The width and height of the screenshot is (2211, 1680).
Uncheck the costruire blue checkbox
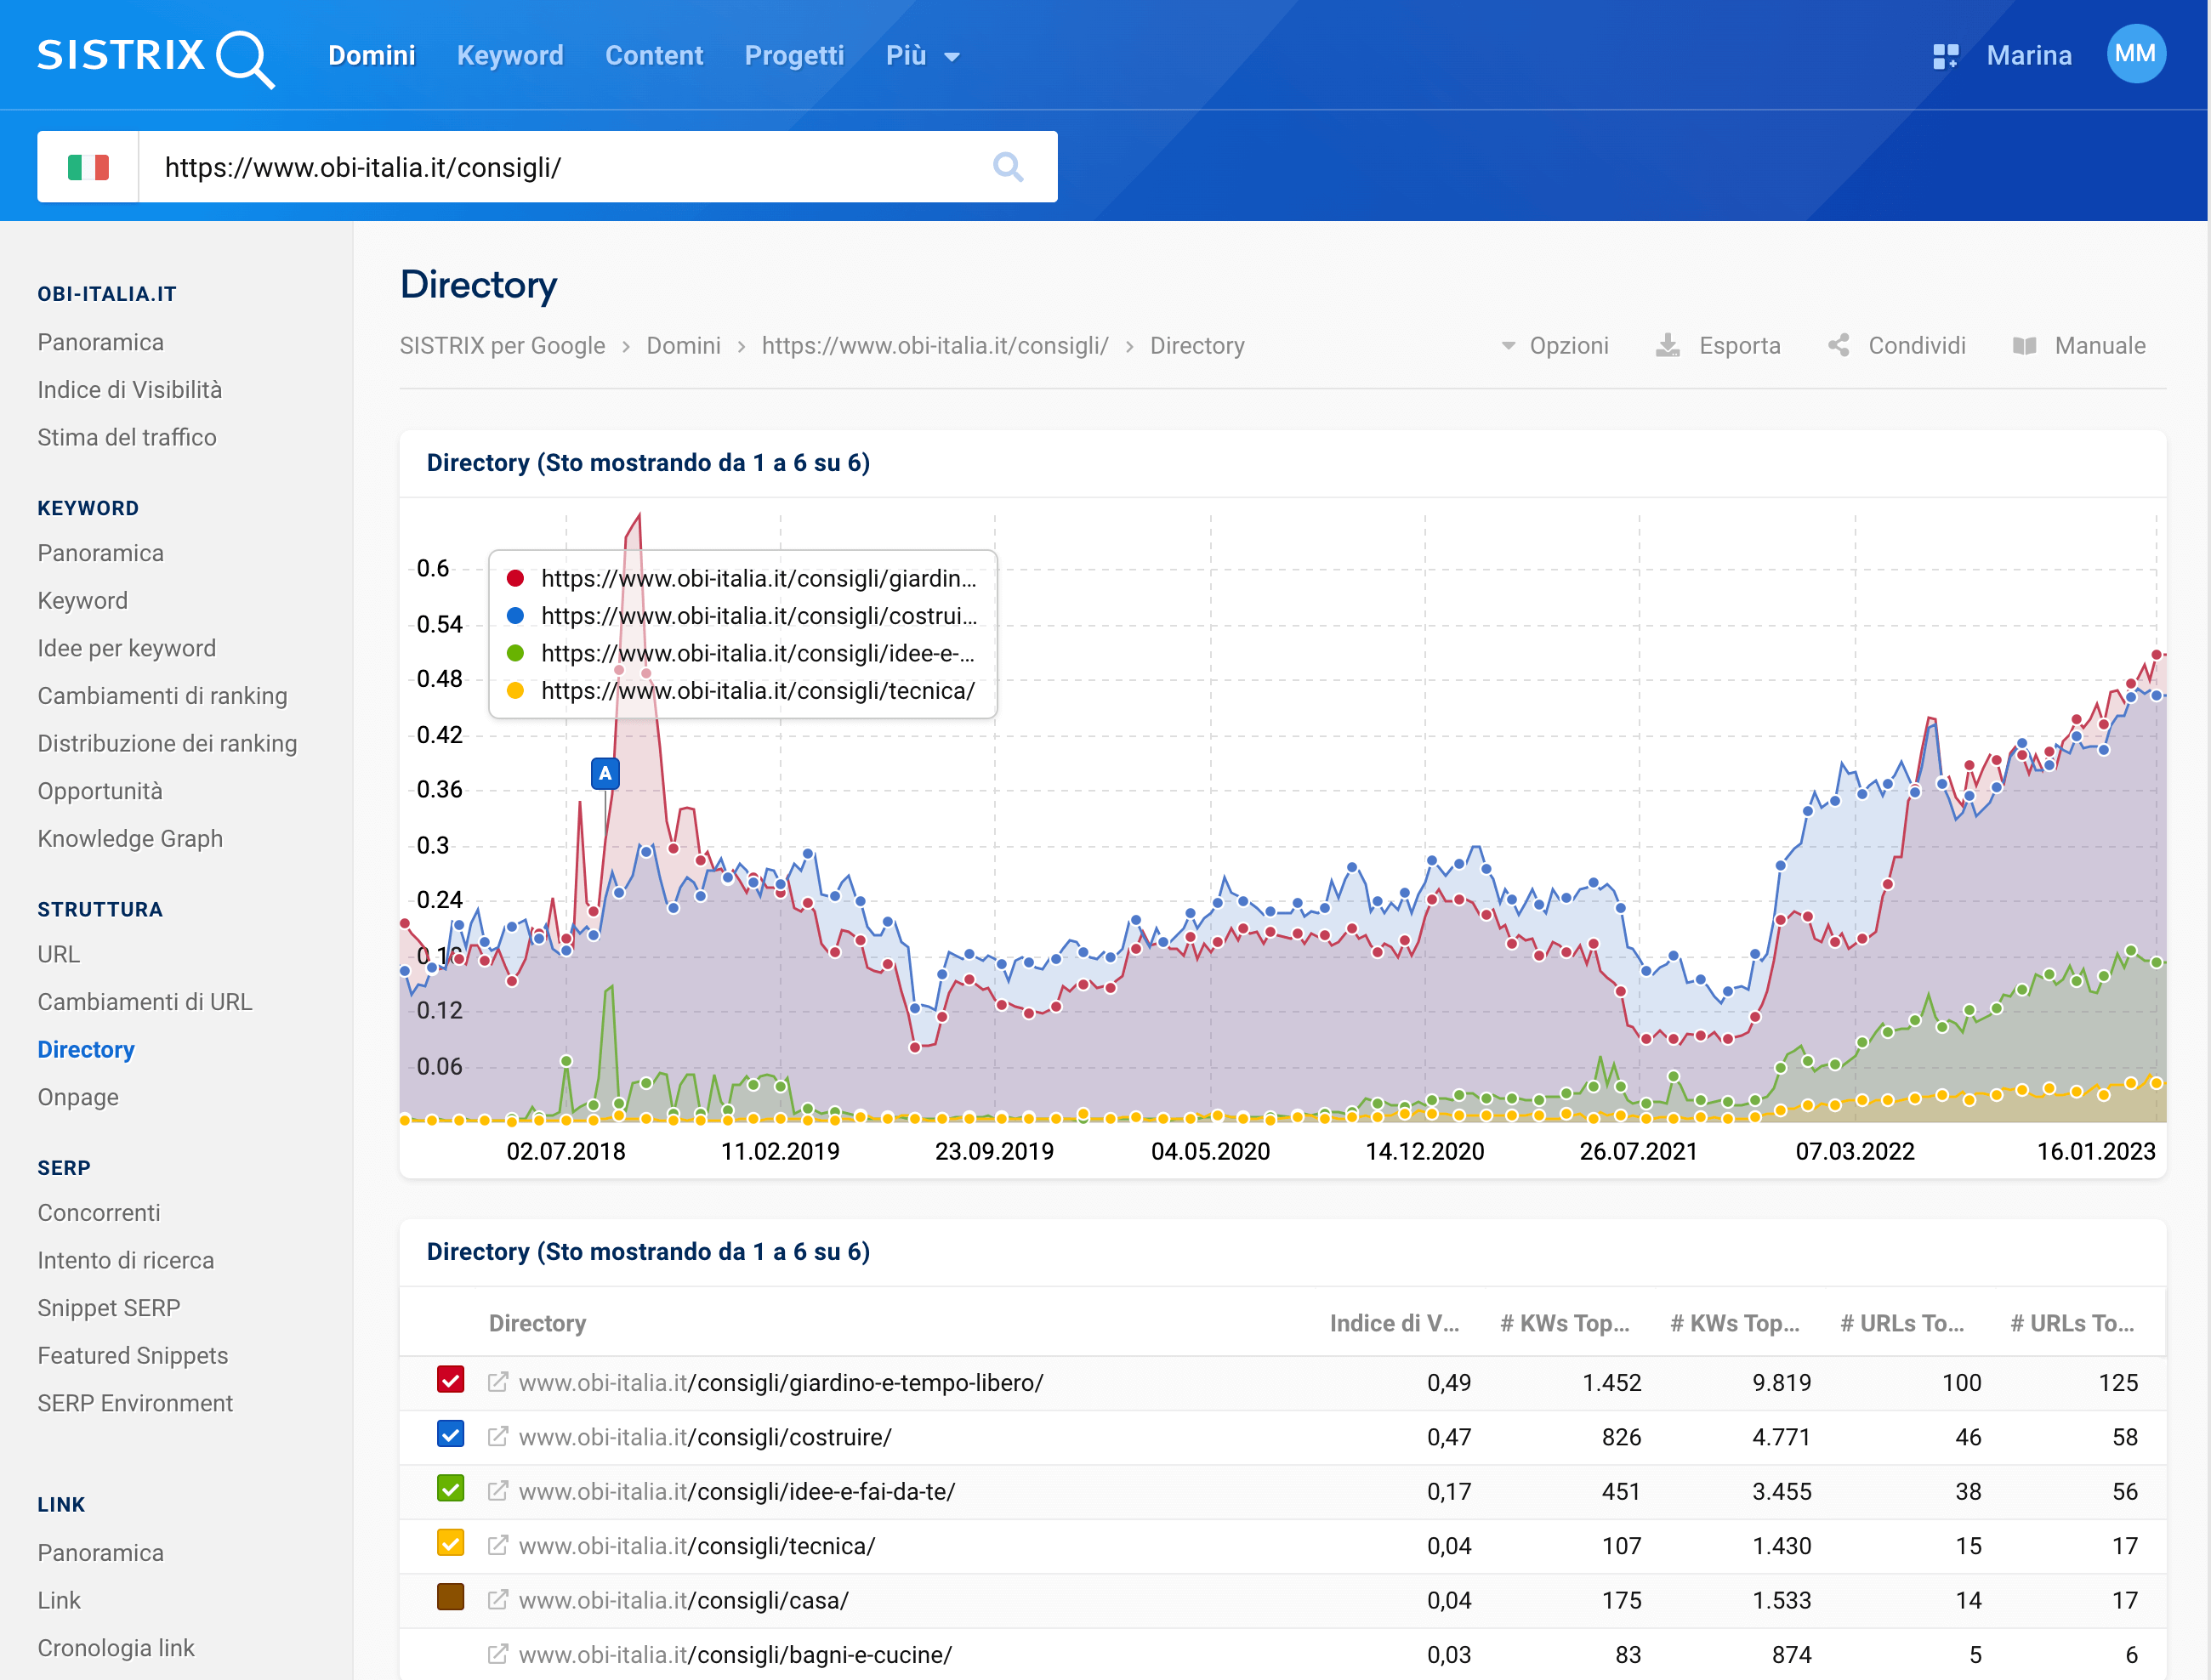[x=451, y=1435]
